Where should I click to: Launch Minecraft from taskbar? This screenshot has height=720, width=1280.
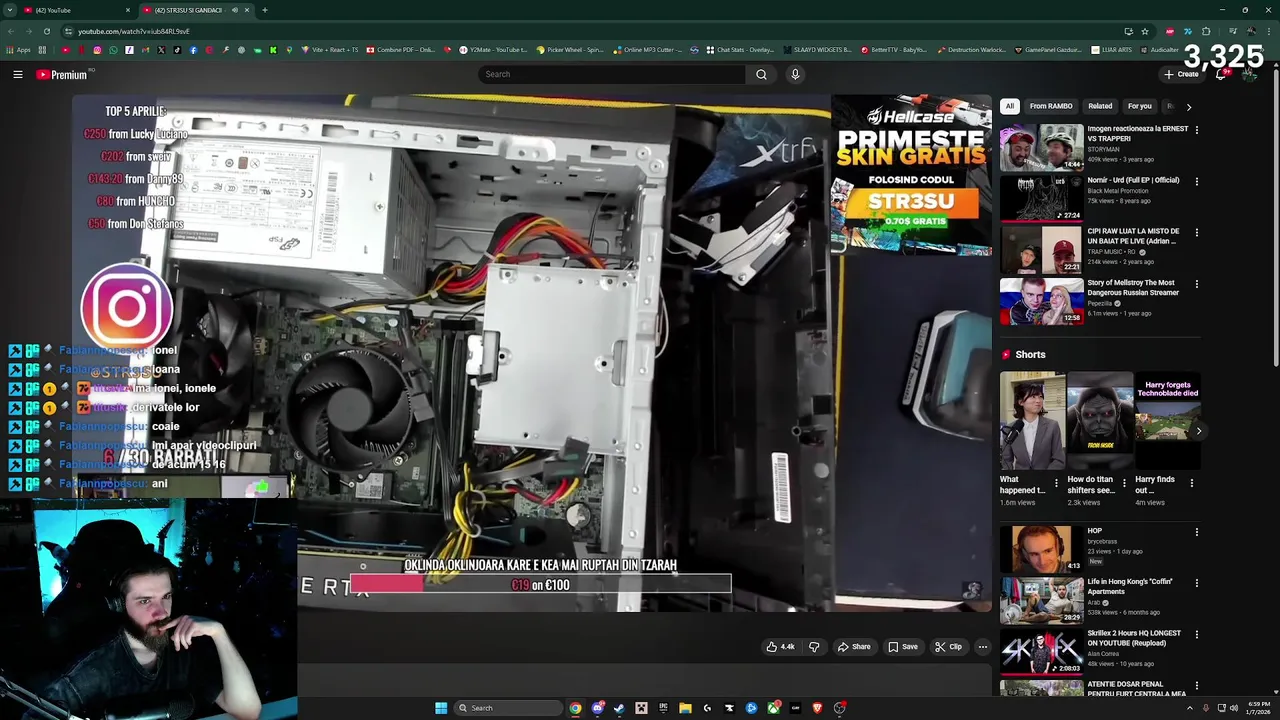point(641,708)
